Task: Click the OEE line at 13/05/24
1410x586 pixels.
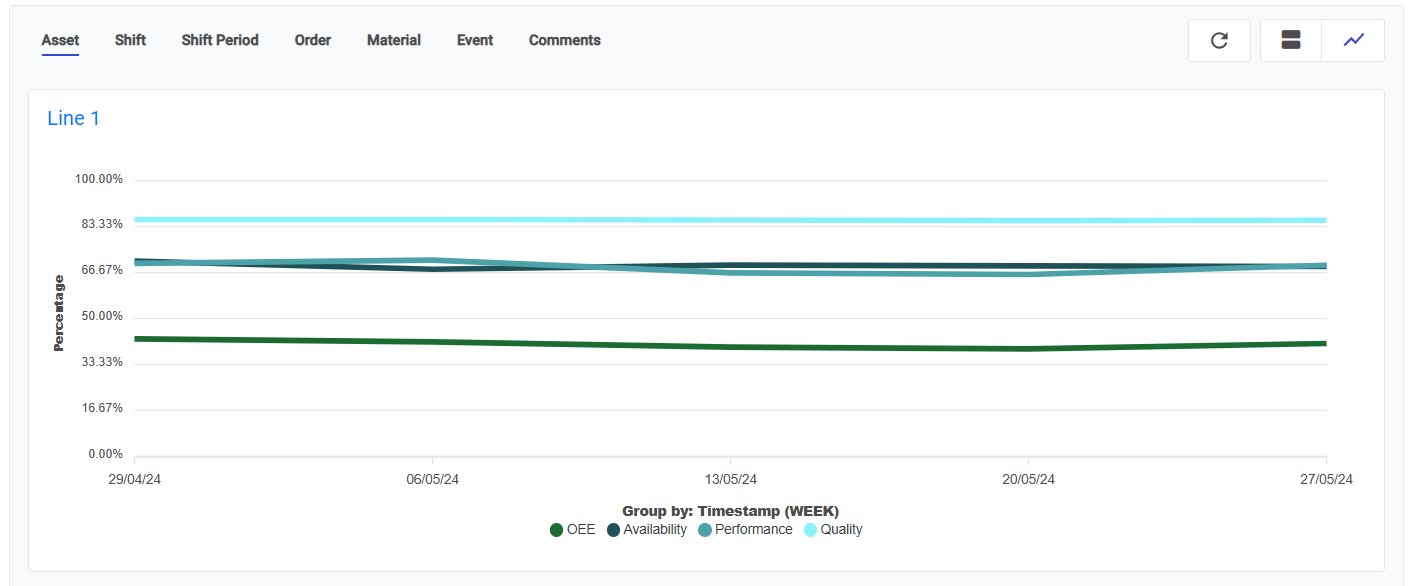Action: click(x=730, y=347)
